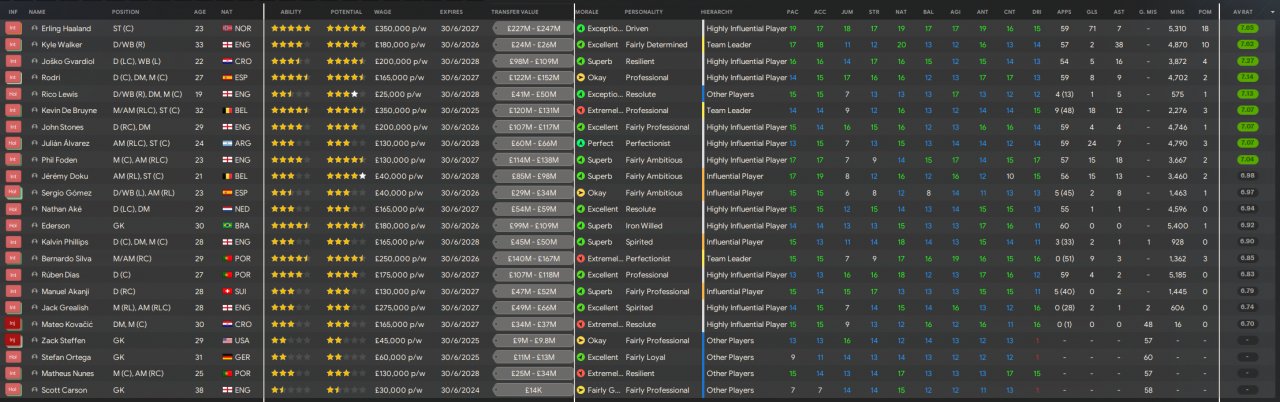Image resolution: width=1280 pixels, height=402 pixels.
Task: Click the Switzerland flag for Manuel Akanji
Action: (x=225, y=291)
